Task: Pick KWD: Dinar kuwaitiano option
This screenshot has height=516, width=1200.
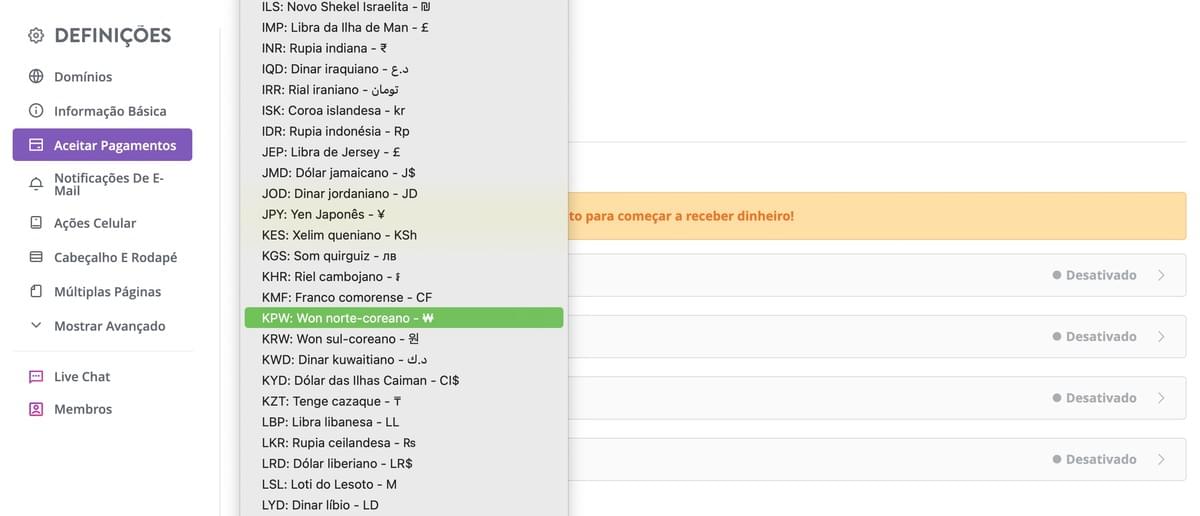Action: click(404, 359)
